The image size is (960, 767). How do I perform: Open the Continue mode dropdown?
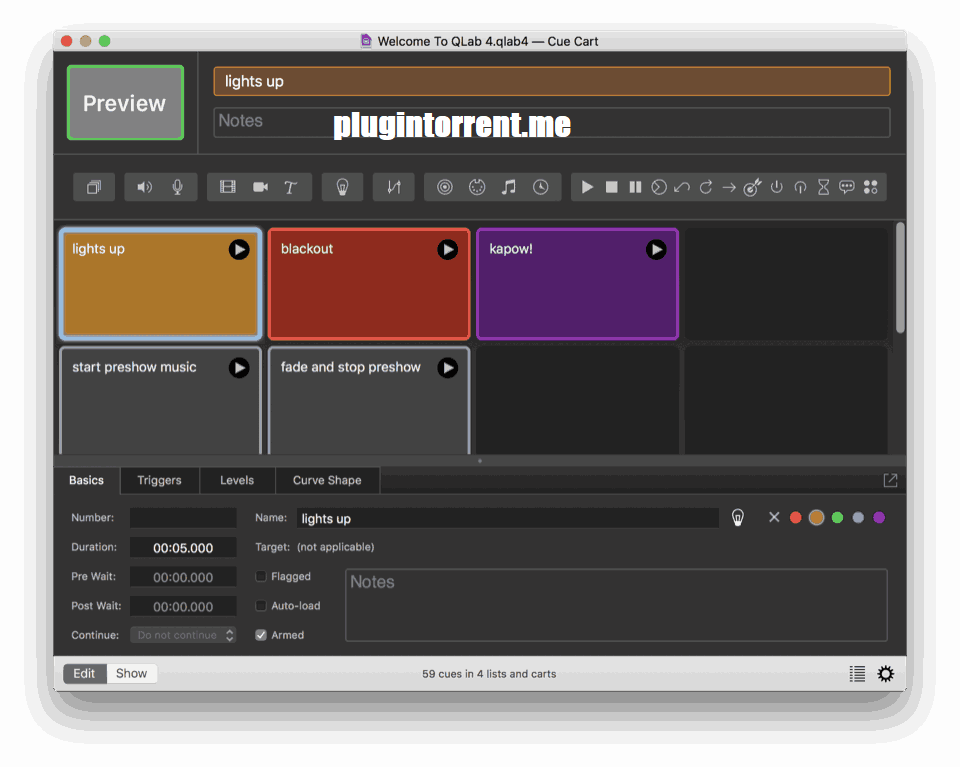pos(183,635)
